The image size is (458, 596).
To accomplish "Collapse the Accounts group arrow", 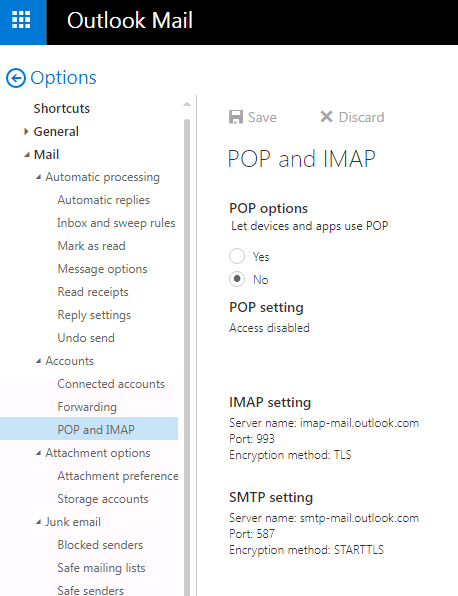I will (38, 361).
